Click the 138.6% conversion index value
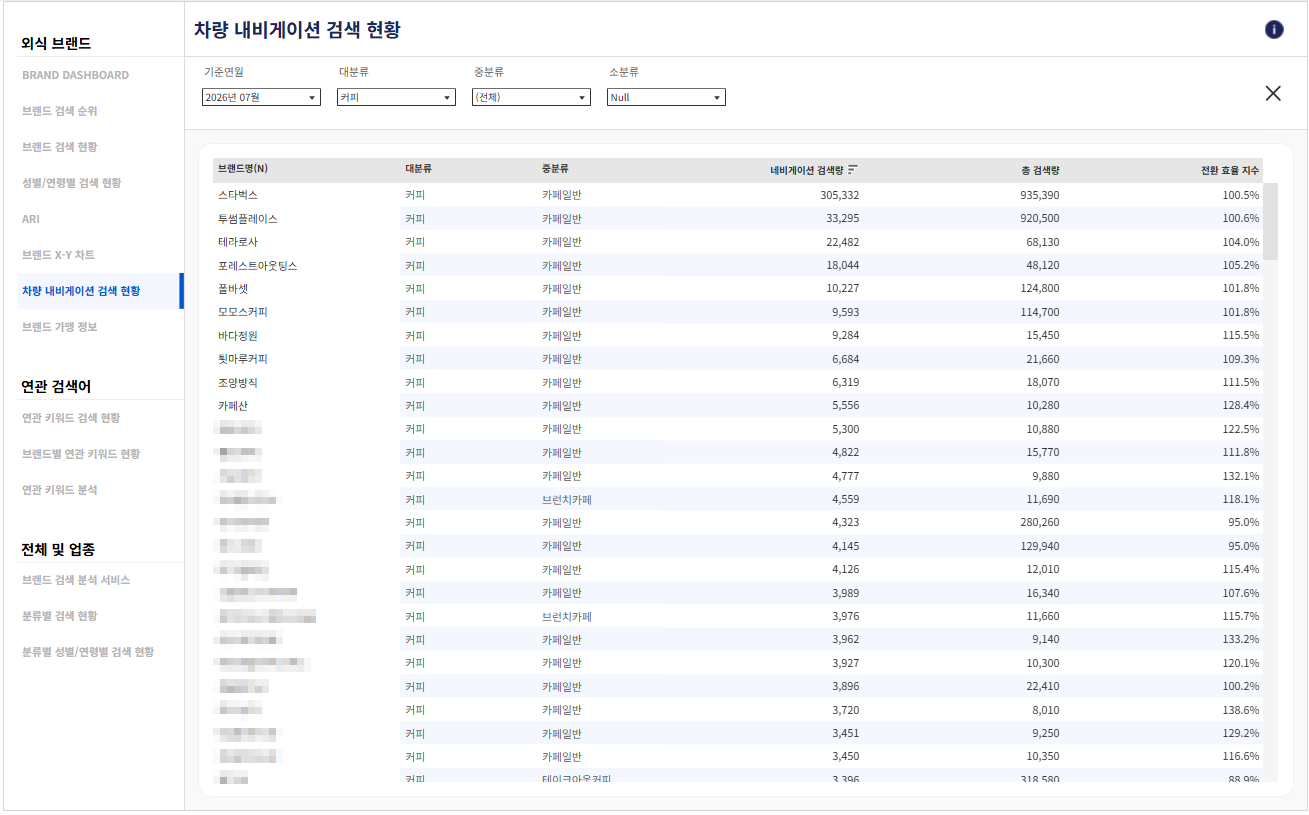 pos(1241,710)
